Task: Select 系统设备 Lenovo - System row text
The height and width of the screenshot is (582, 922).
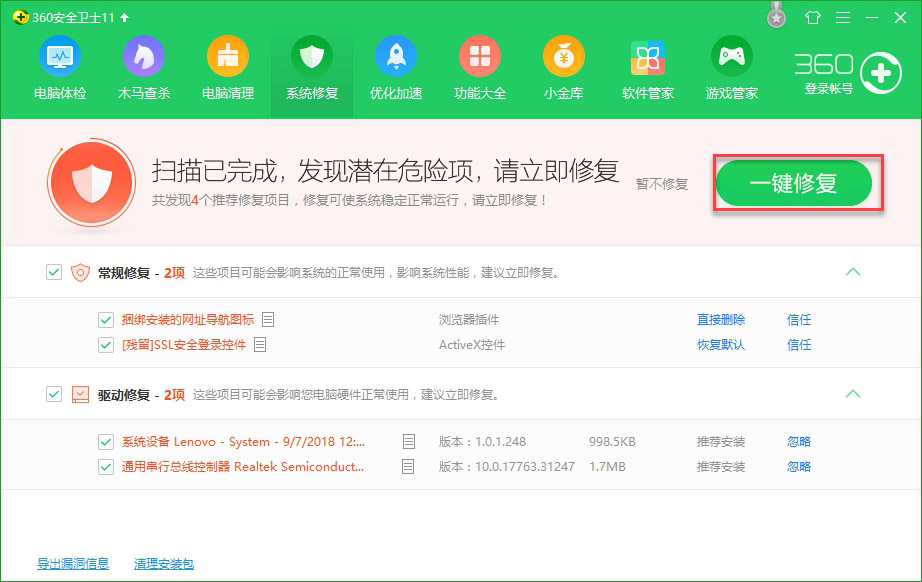Action: click(x=243, y=441)
